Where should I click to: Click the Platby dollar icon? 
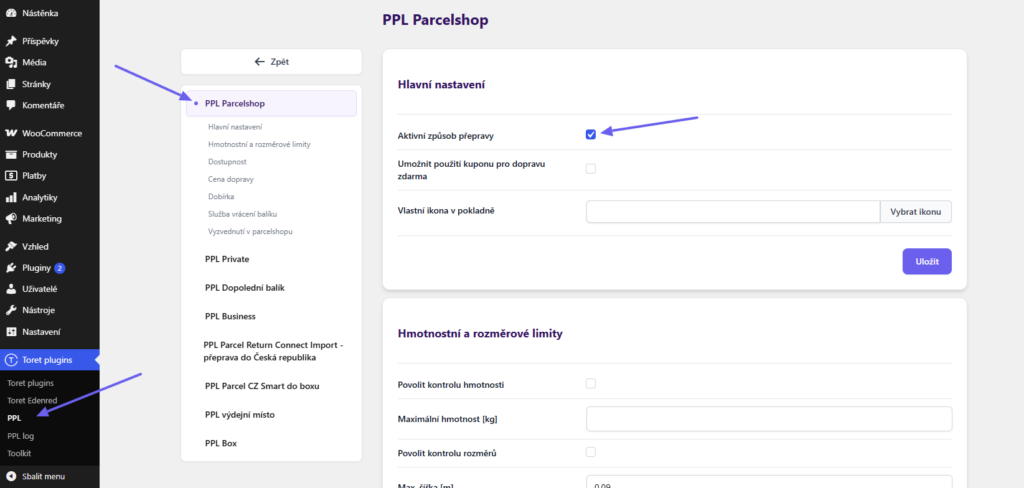(10, 176)
